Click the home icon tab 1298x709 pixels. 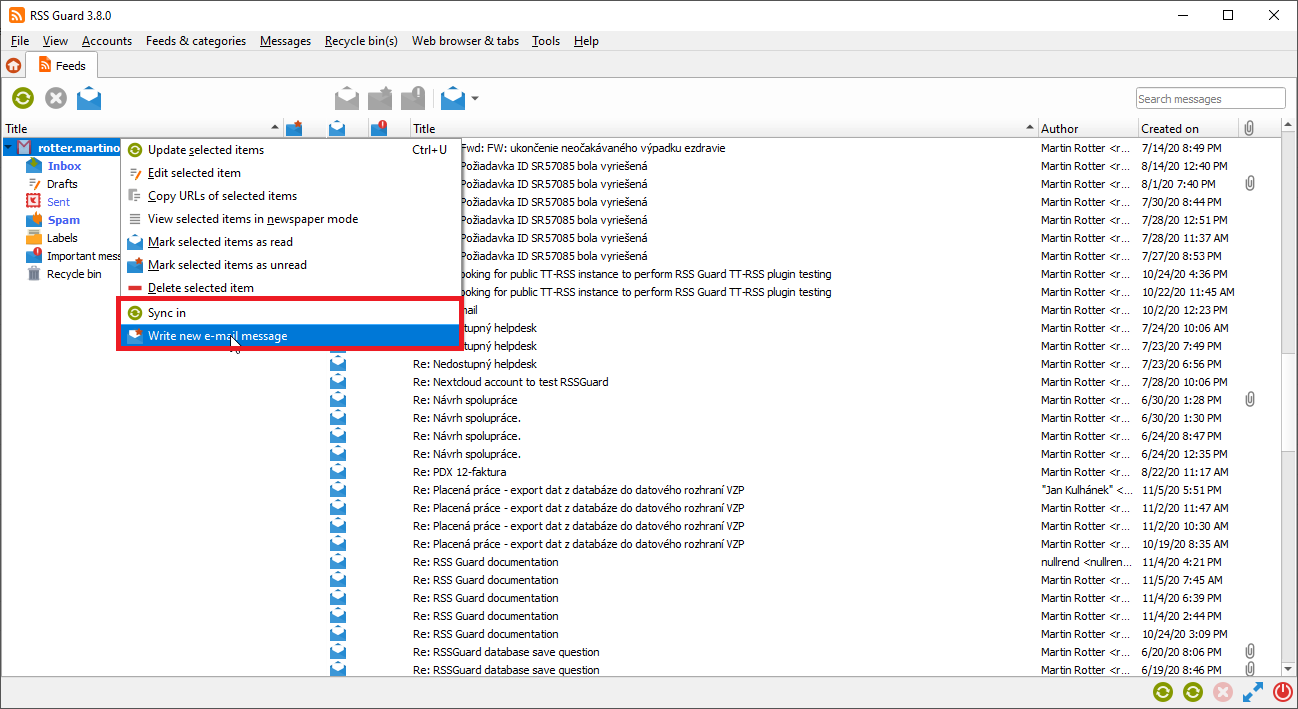(13, 66)
